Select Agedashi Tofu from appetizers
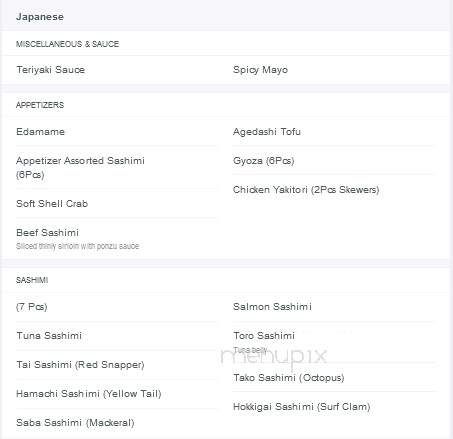453x439 pixels. pyautogui.click(x=267, y=132)
